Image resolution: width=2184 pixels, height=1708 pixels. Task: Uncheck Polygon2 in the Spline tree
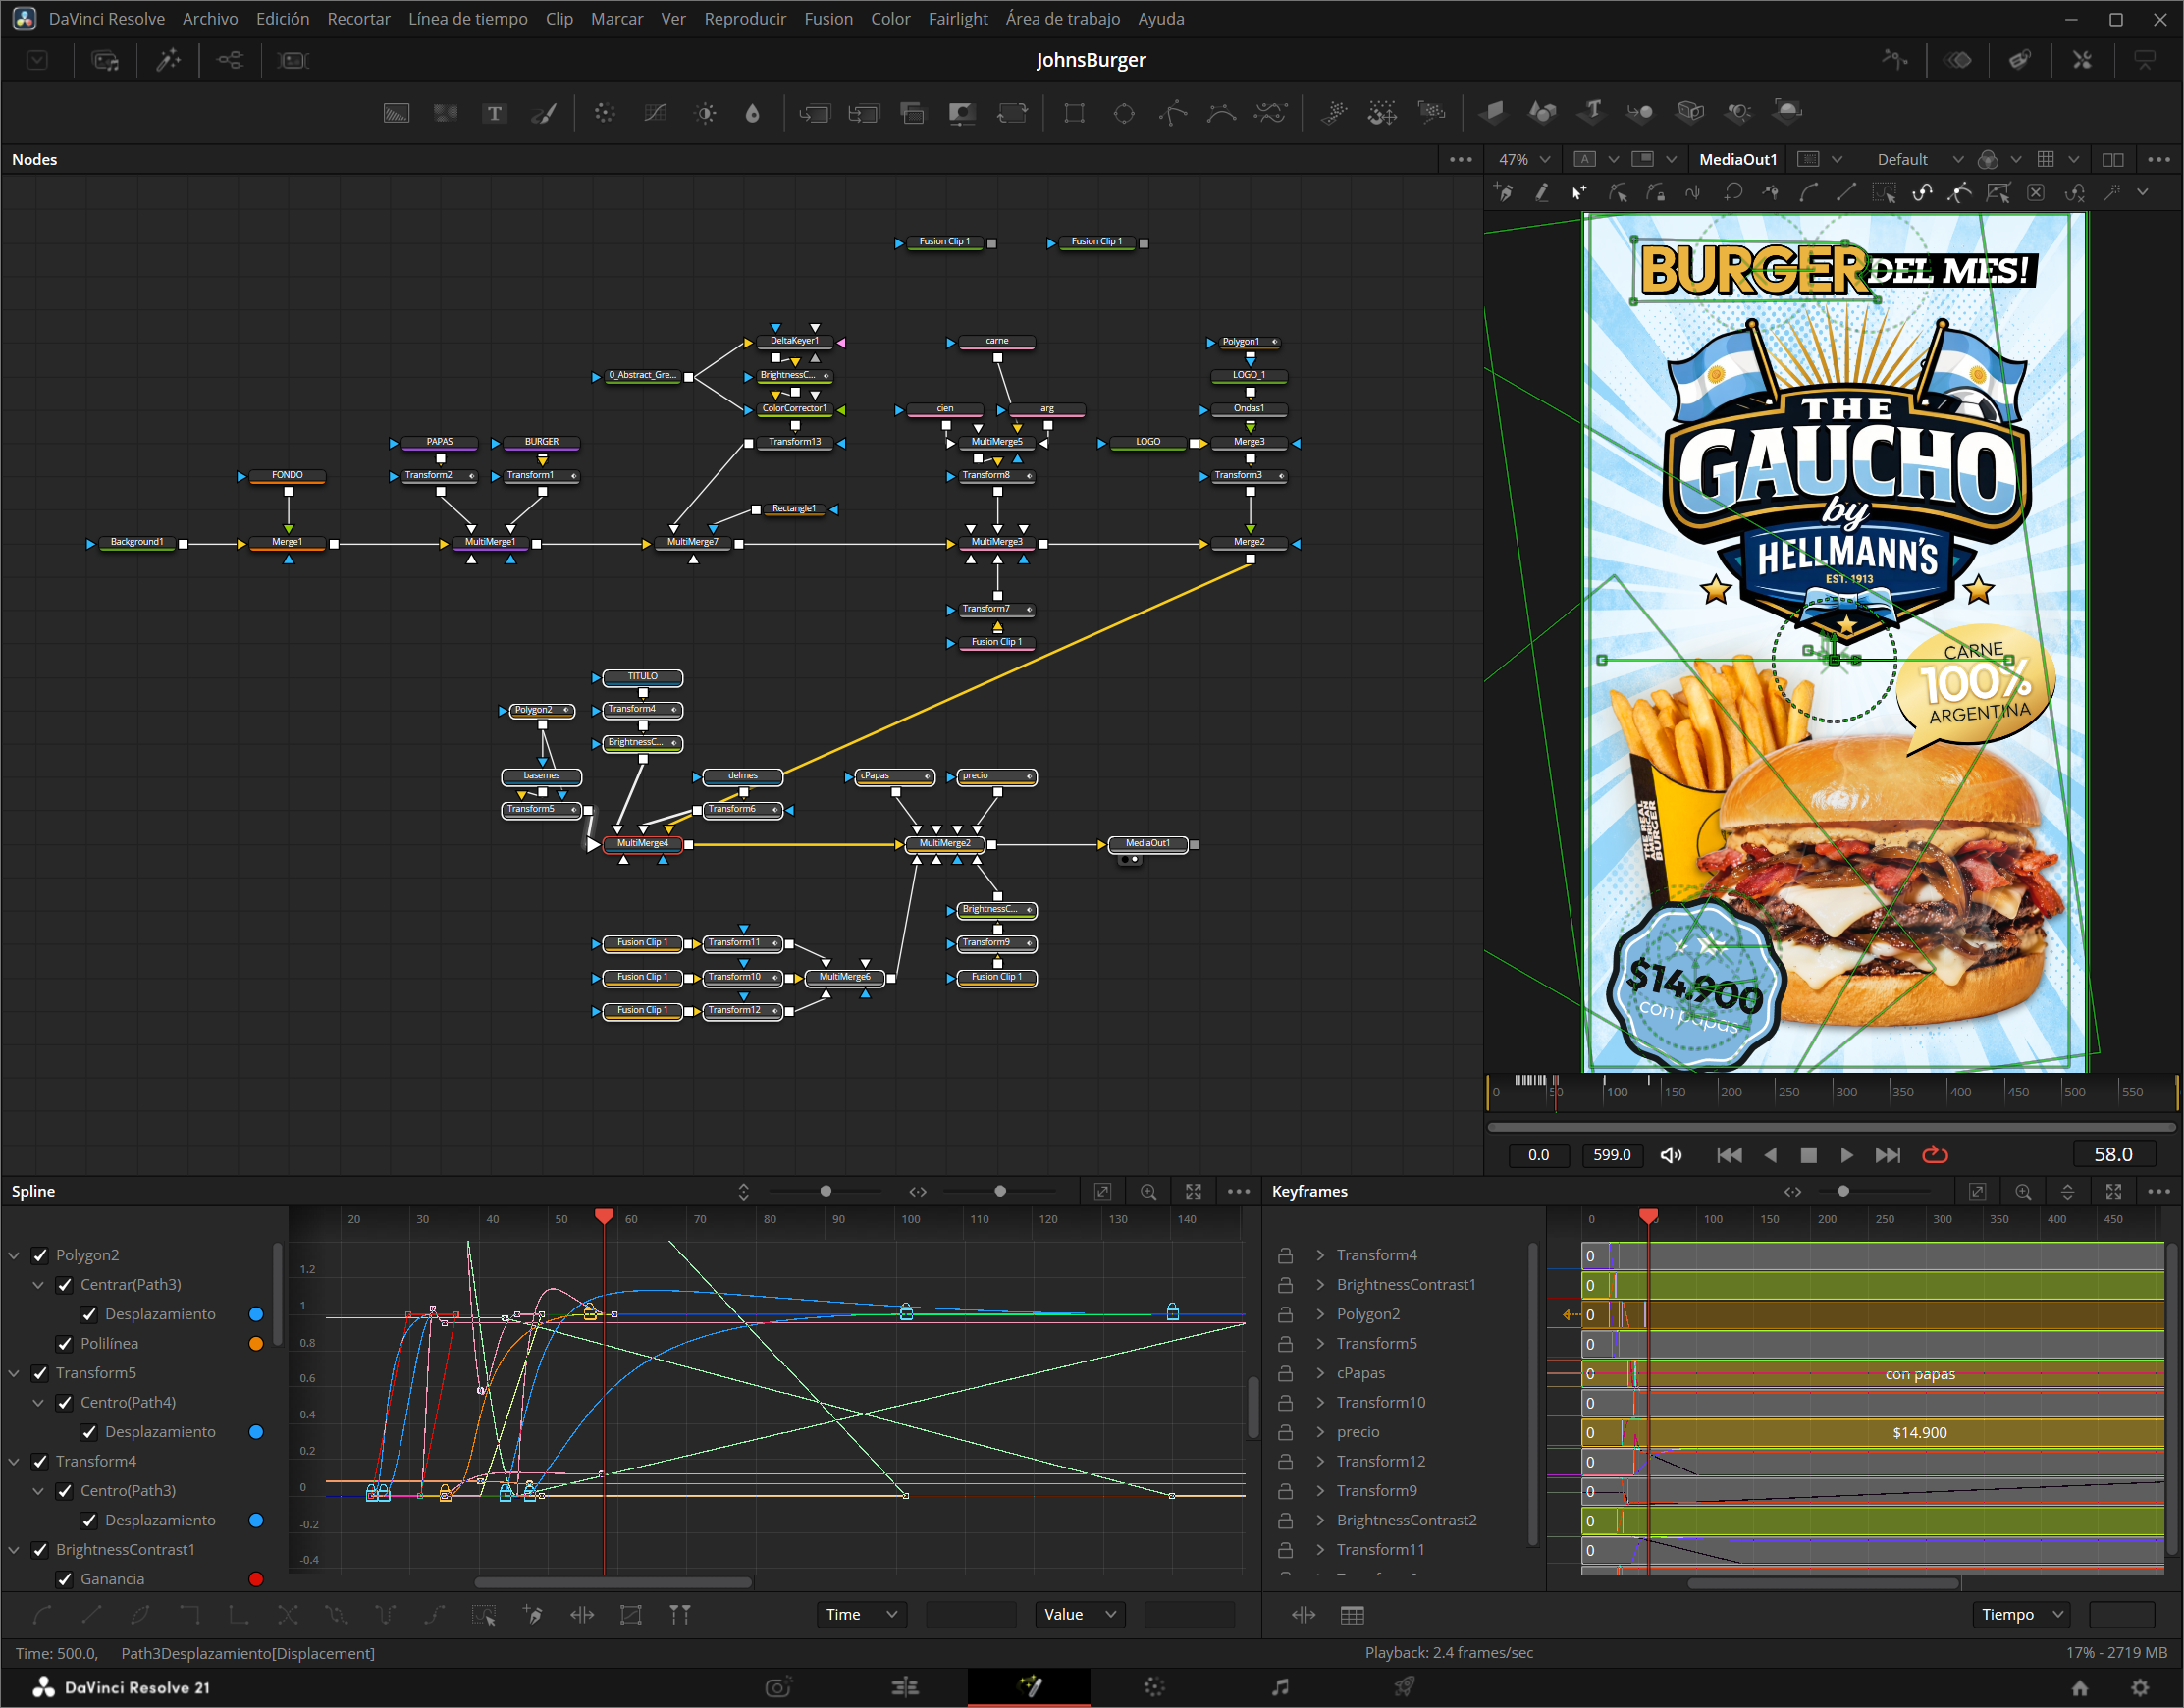(x=40, y=1255)
